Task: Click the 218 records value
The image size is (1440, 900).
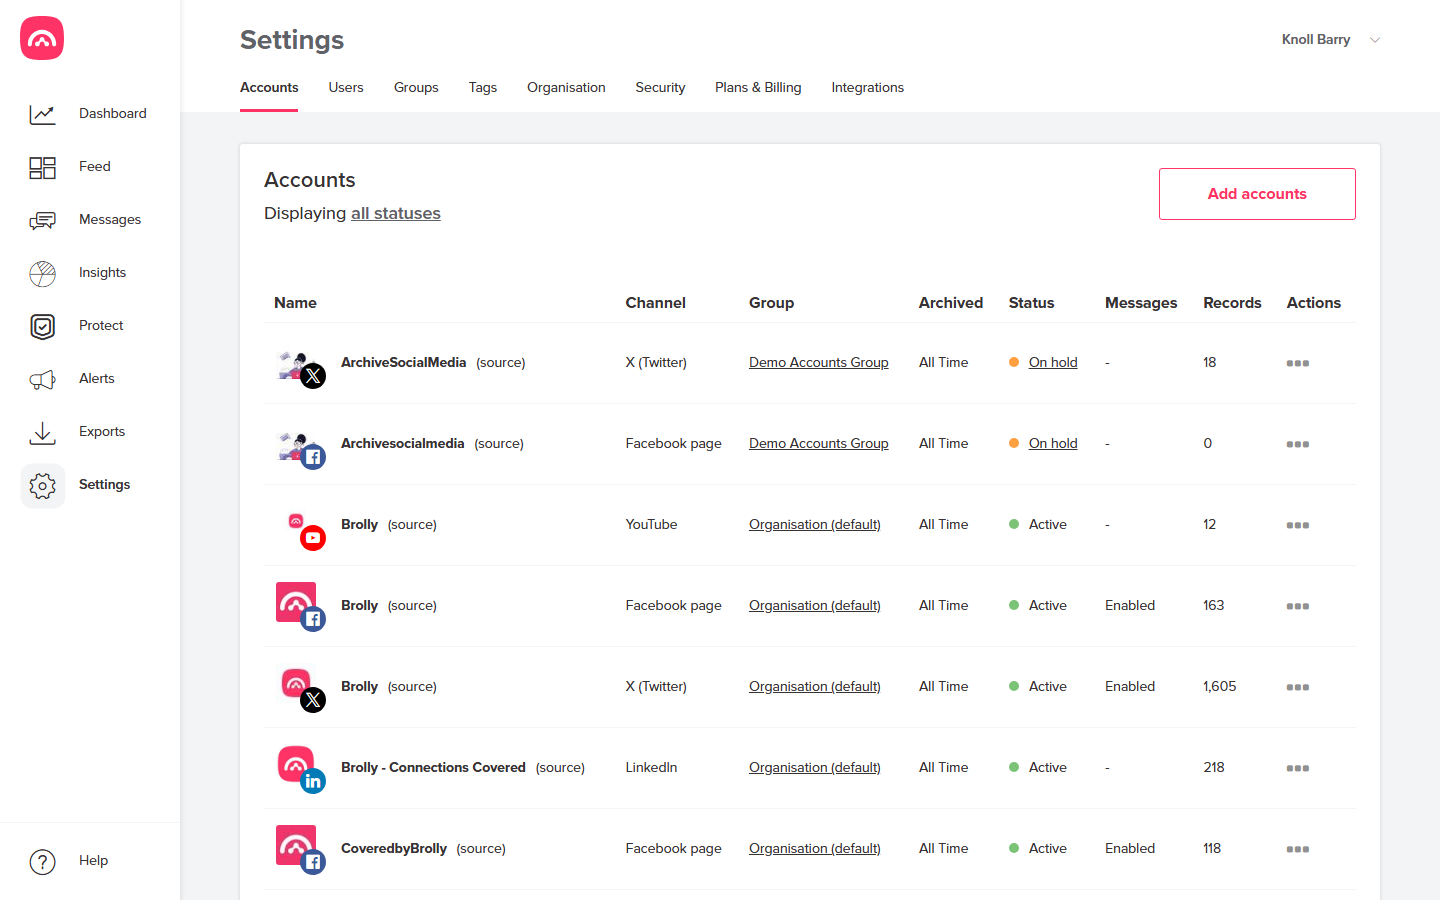Action: 1214,768
